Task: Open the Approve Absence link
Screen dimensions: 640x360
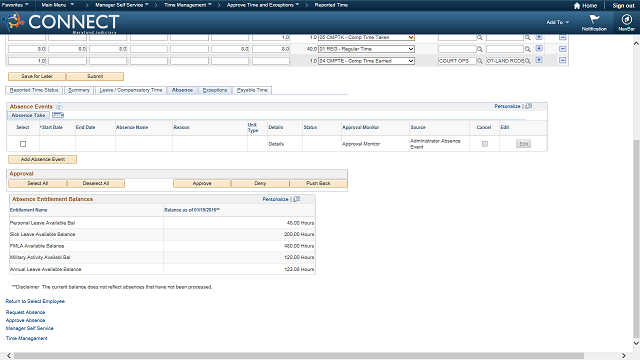Action: pos(25,320)
